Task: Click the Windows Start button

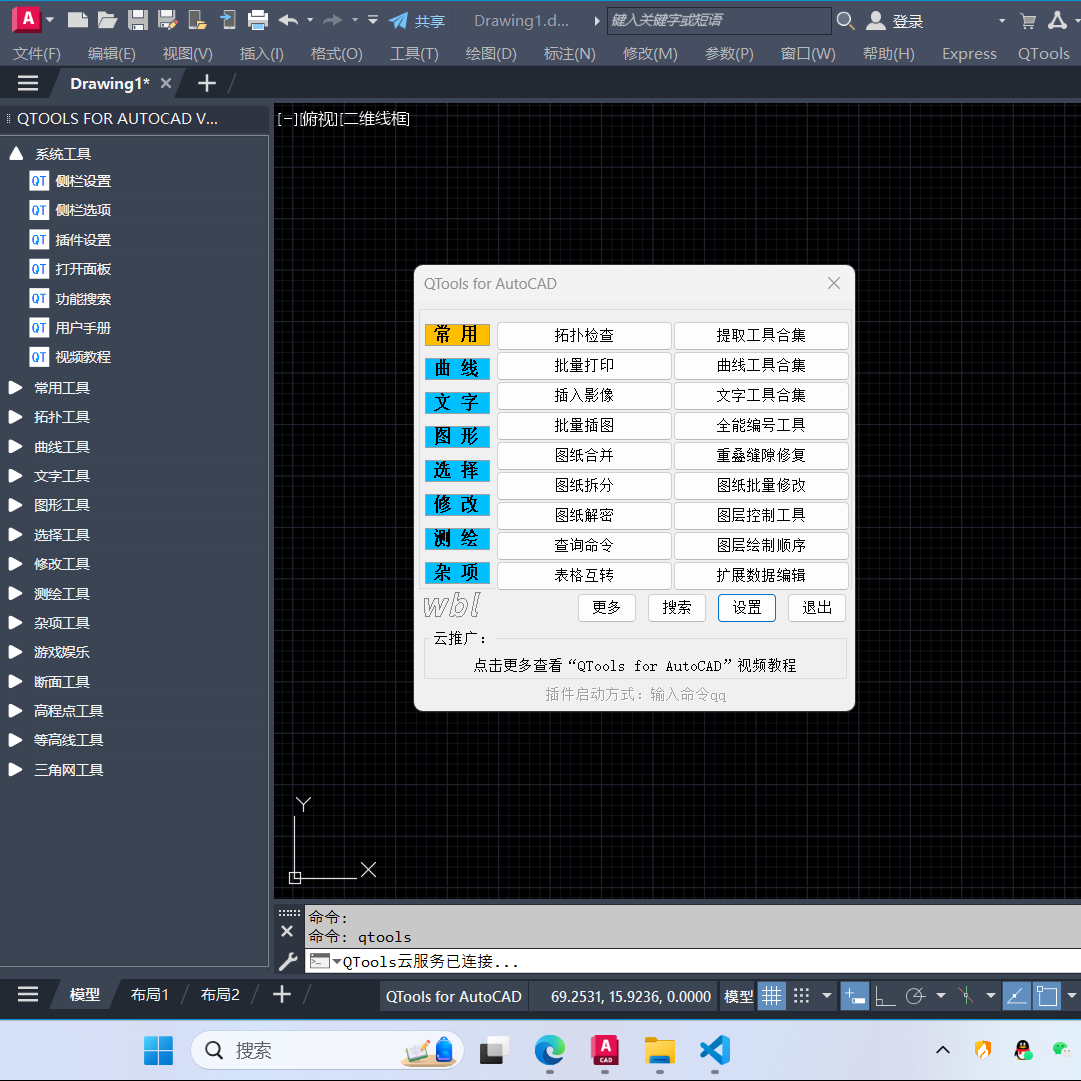Action: pyautogui.click(x=159, y=1050)
